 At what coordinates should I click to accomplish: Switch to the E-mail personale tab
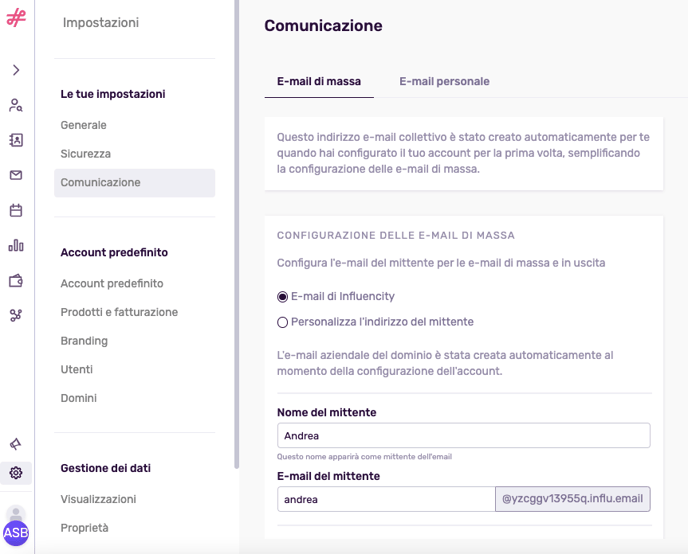(444, 81)
